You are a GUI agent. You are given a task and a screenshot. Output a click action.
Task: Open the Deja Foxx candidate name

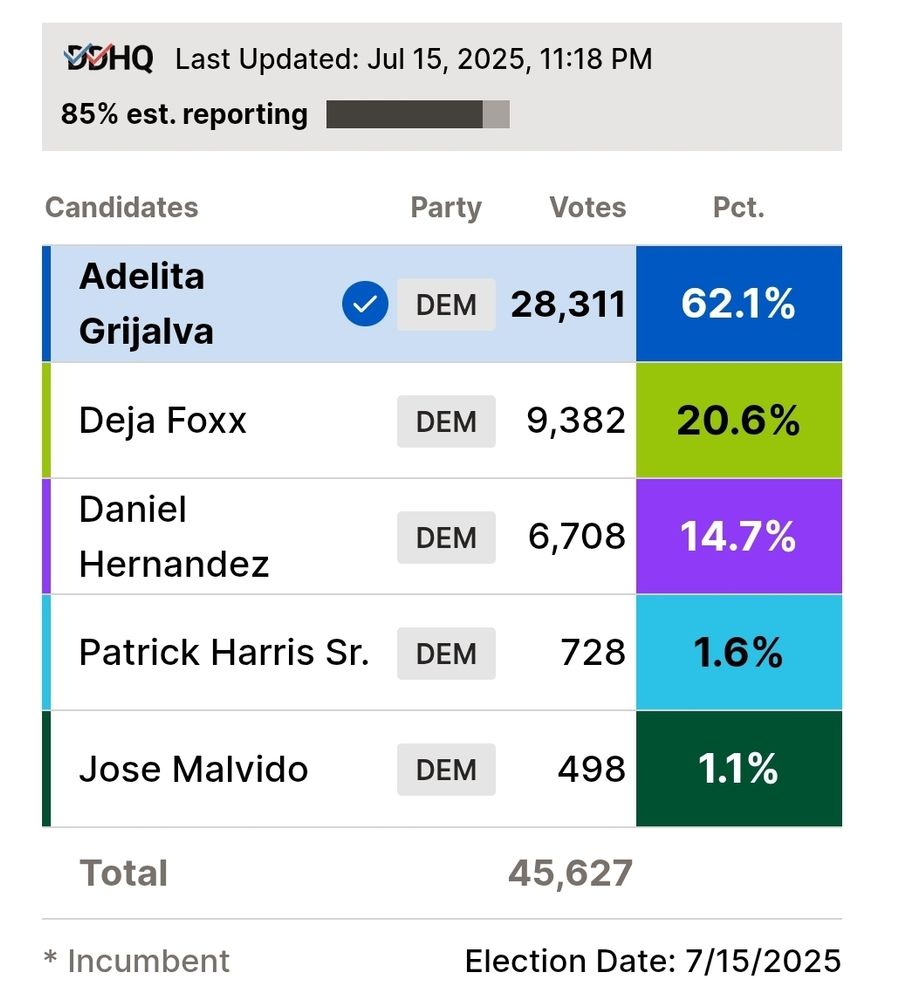(x=163, y=420)
